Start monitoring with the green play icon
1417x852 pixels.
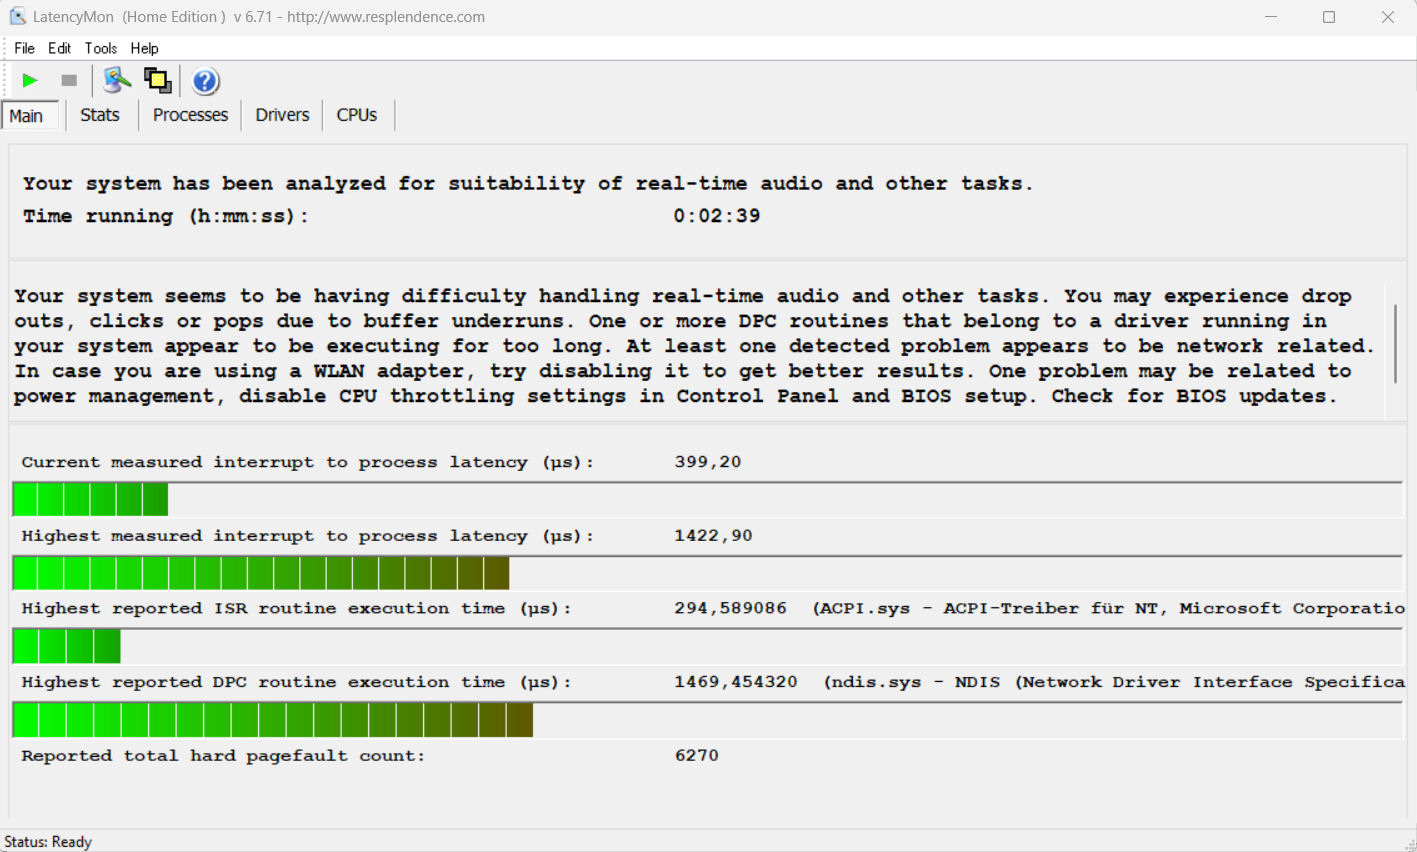point(30,81)
